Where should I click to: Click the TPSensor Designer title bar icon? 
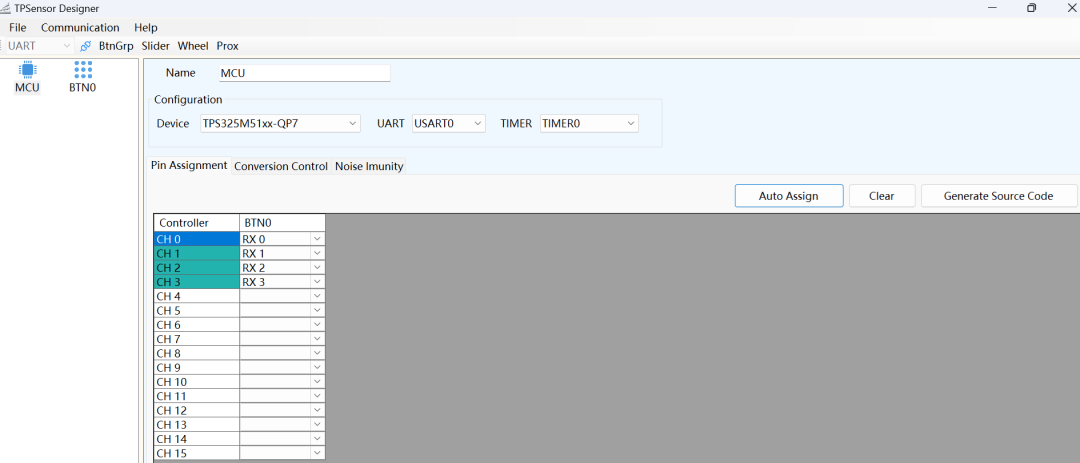(7, 8)
